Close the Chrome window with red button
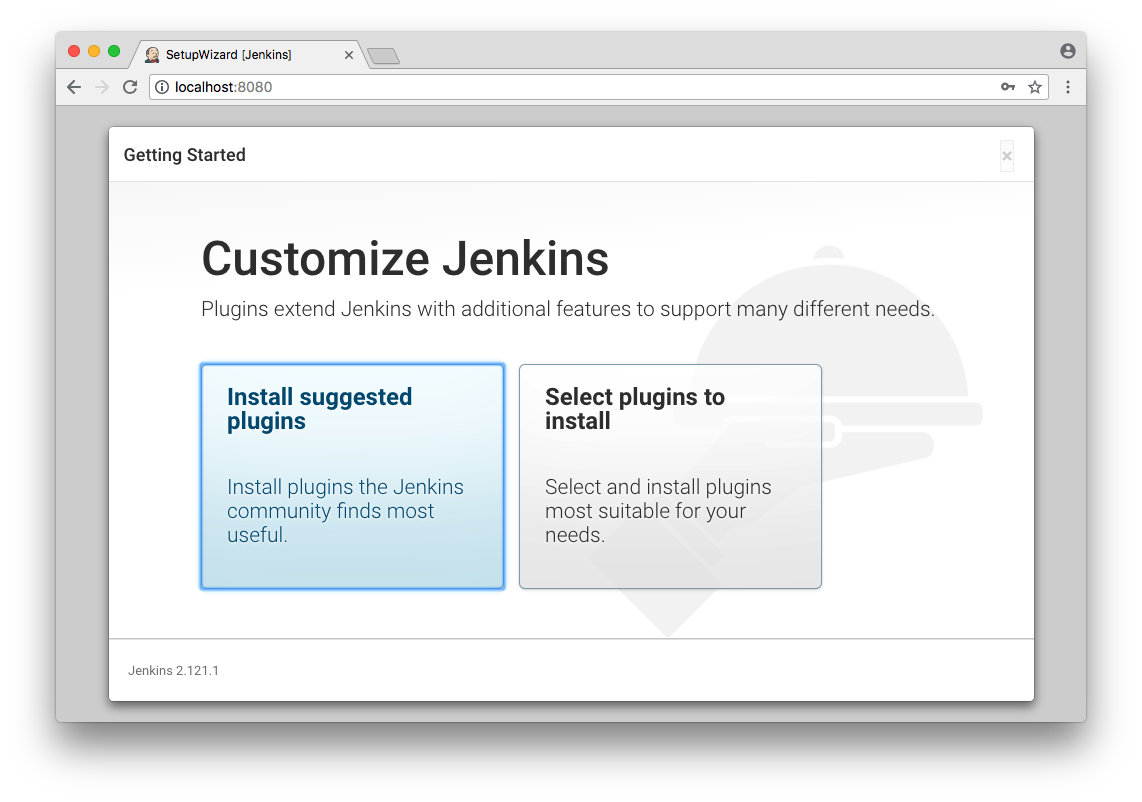Viewport: 1142px width, 802px height. 74,51
